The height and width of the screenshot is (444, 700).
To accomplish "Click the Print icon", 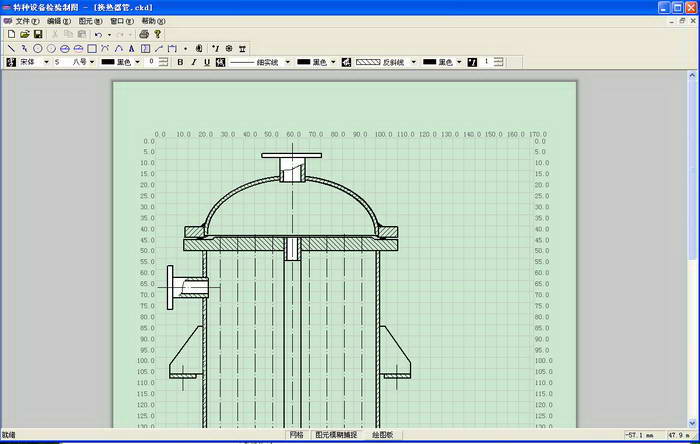I will [144, 34].
